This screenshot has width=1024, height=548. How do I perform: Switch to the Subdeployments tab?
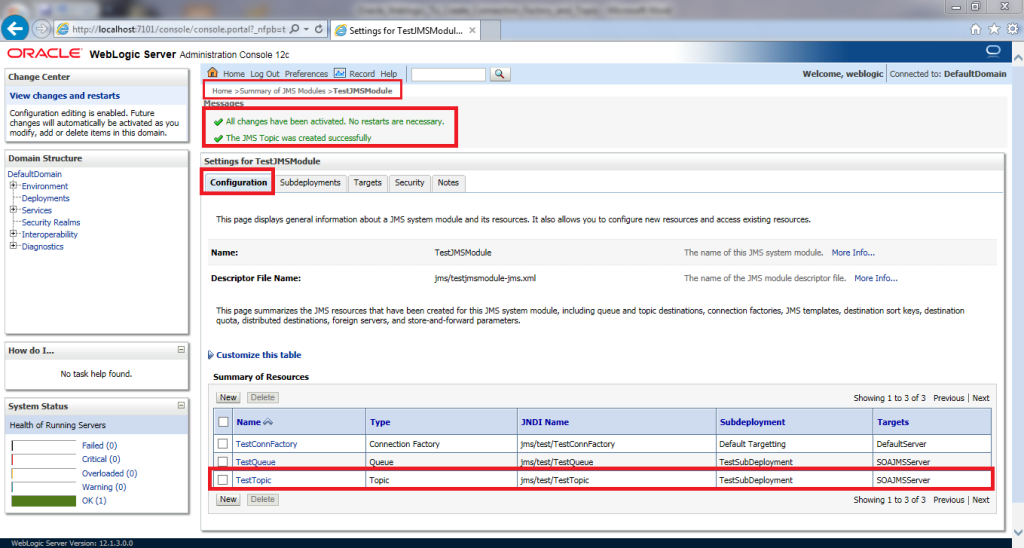click(310, 183)
